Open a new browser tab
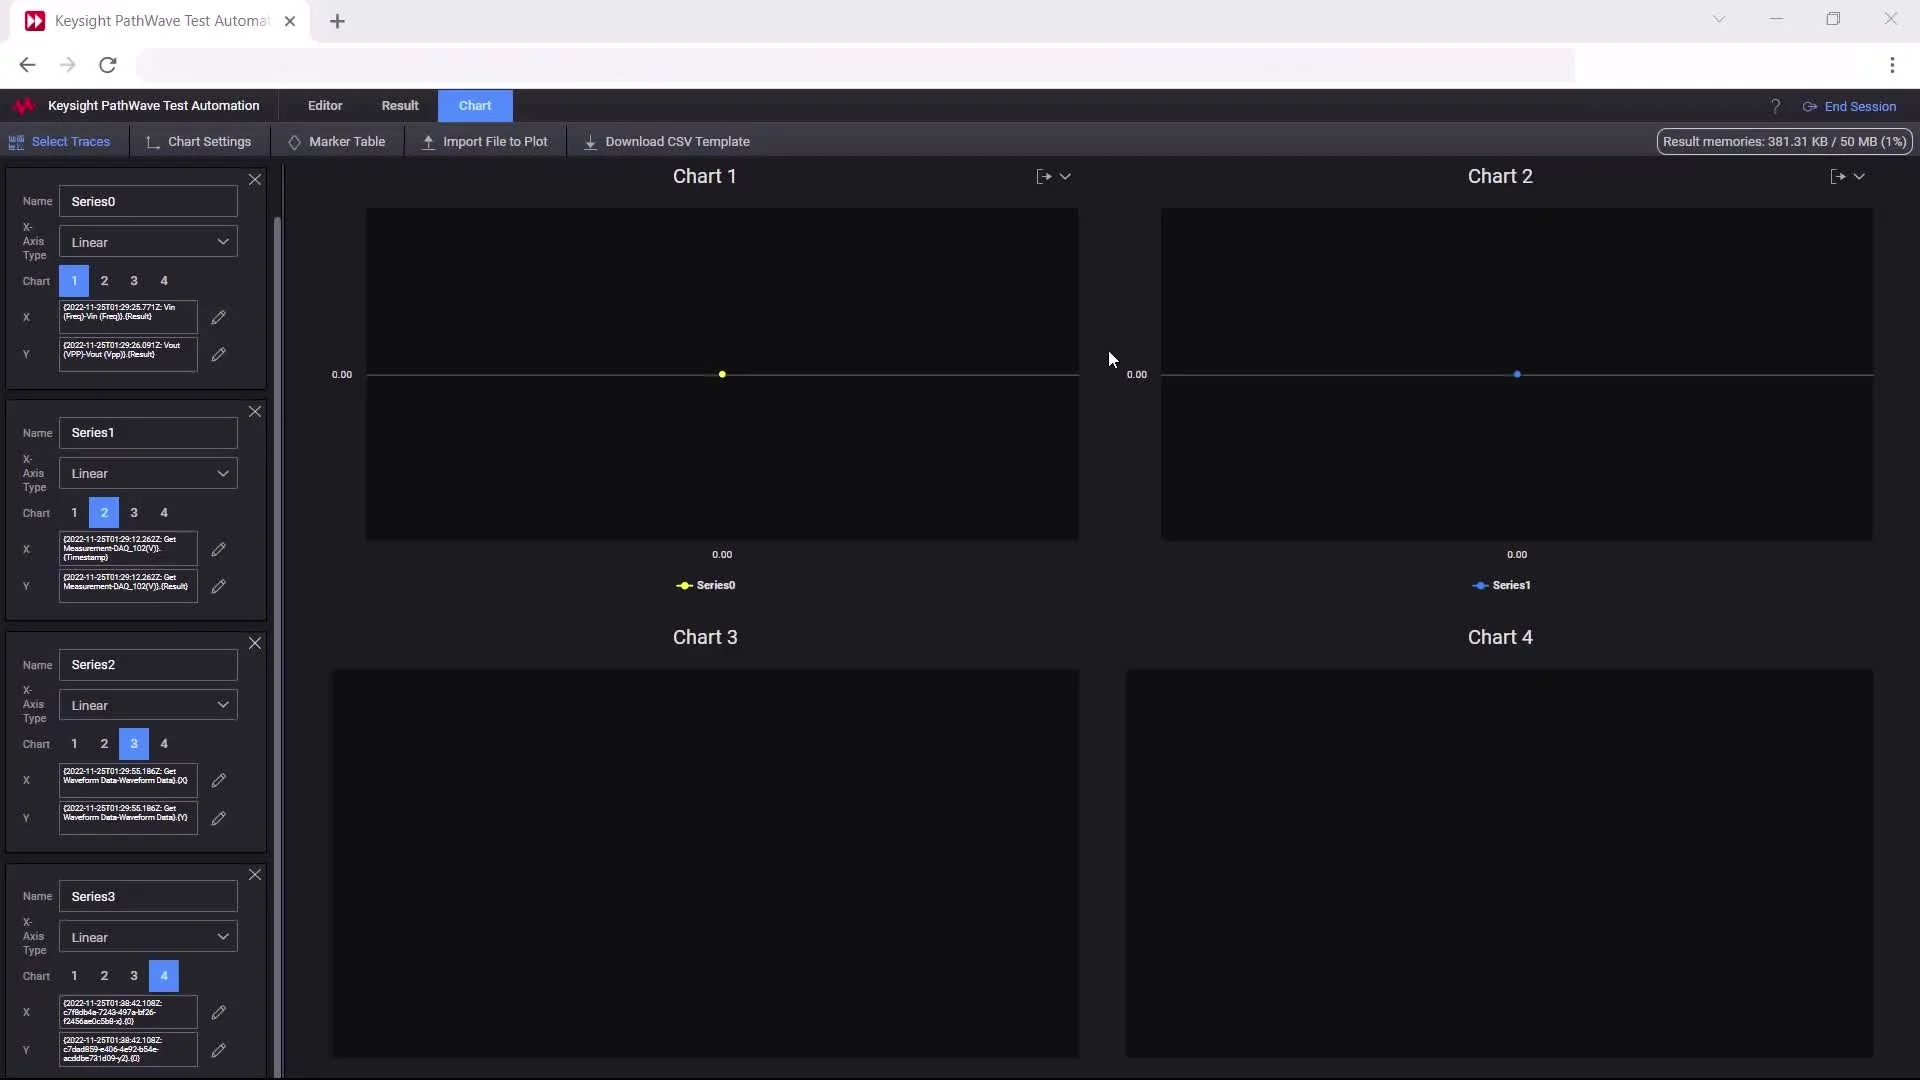This screenshot has height=1080, width=1920. coord(337,21)
